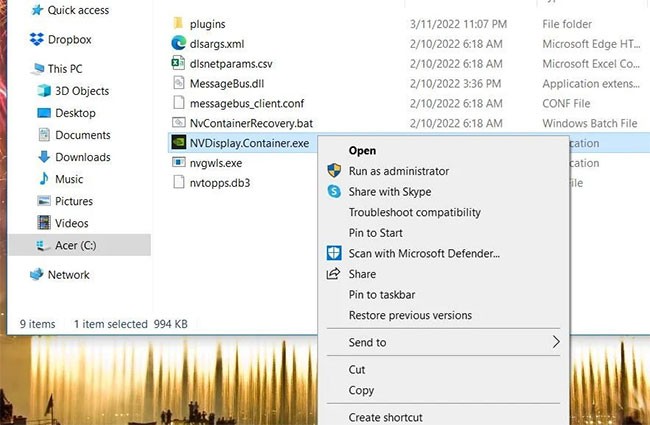Open Acer (C:) drive in sidebar
This screenshot has height=425, width=650.
pos(76,245)
